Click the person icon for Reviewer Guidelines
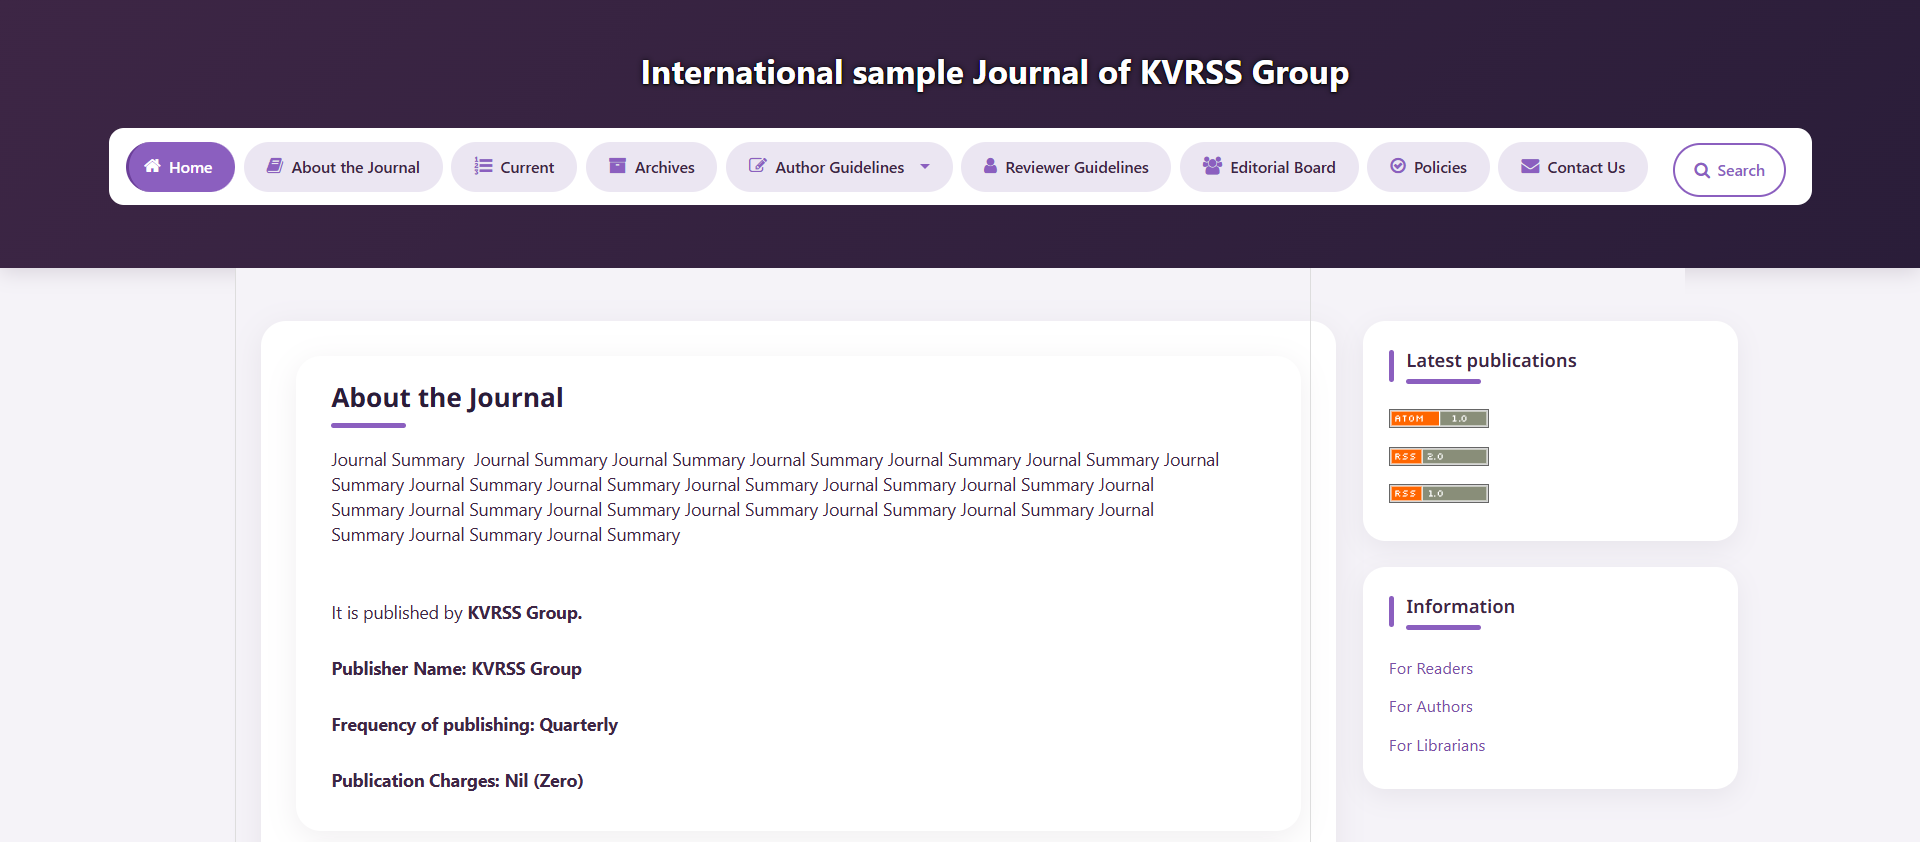 [990, 166]
